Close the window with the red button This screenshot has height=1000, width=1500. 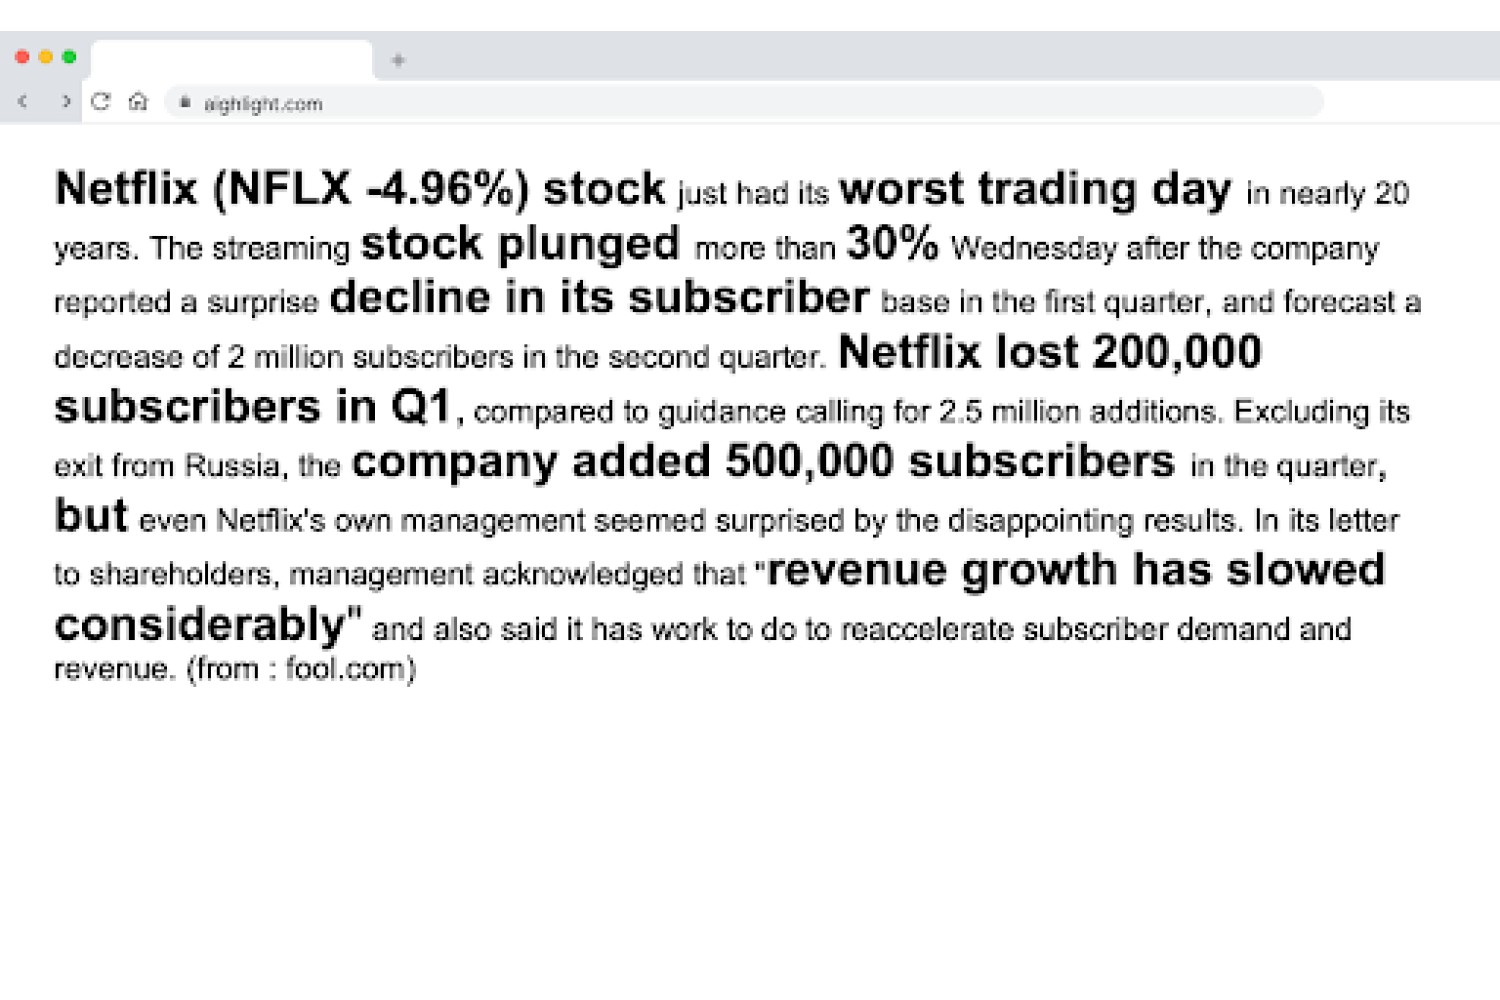pyautogui.click(x=22, y=57)
